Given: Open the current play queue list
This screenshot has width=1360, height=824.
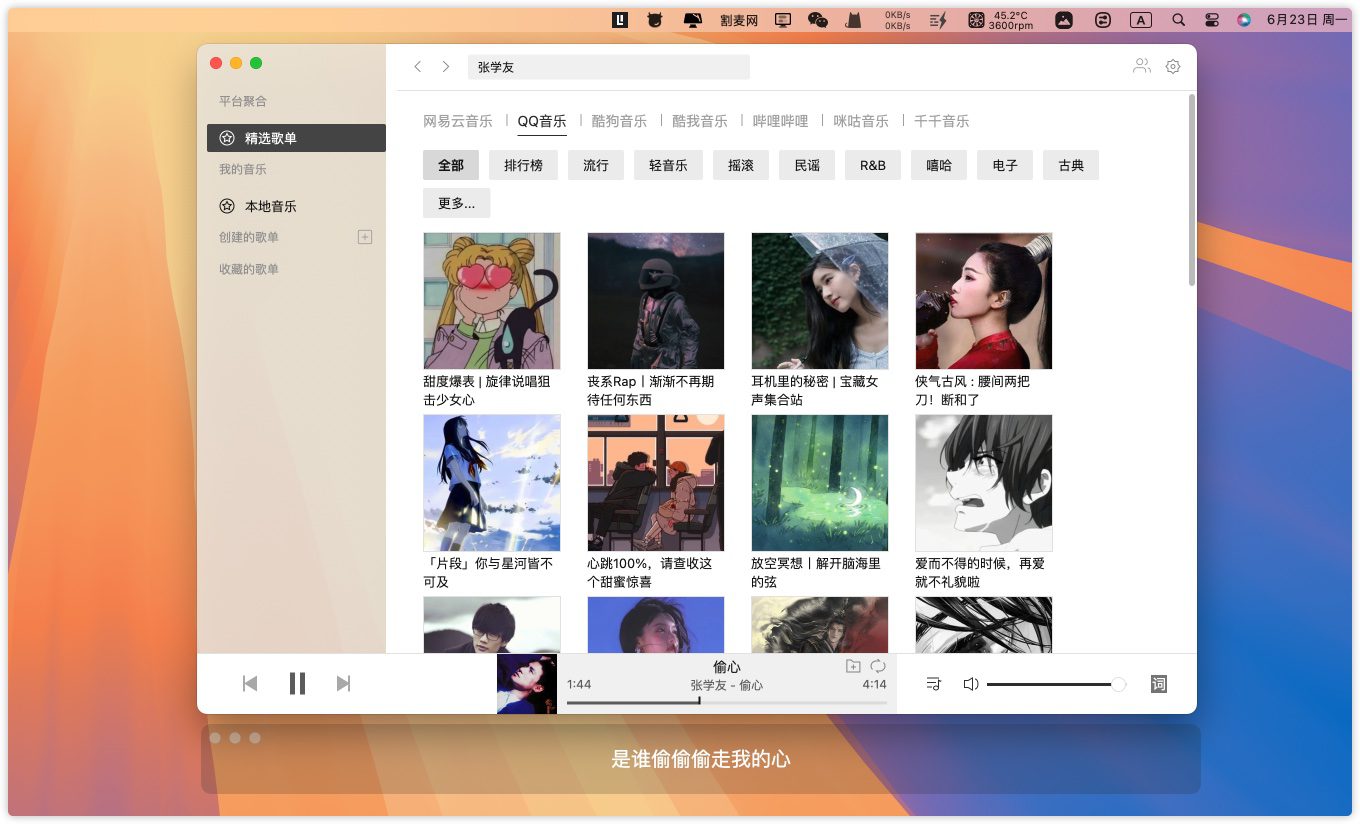Looking at the screenshot, I should coord(934,684).
